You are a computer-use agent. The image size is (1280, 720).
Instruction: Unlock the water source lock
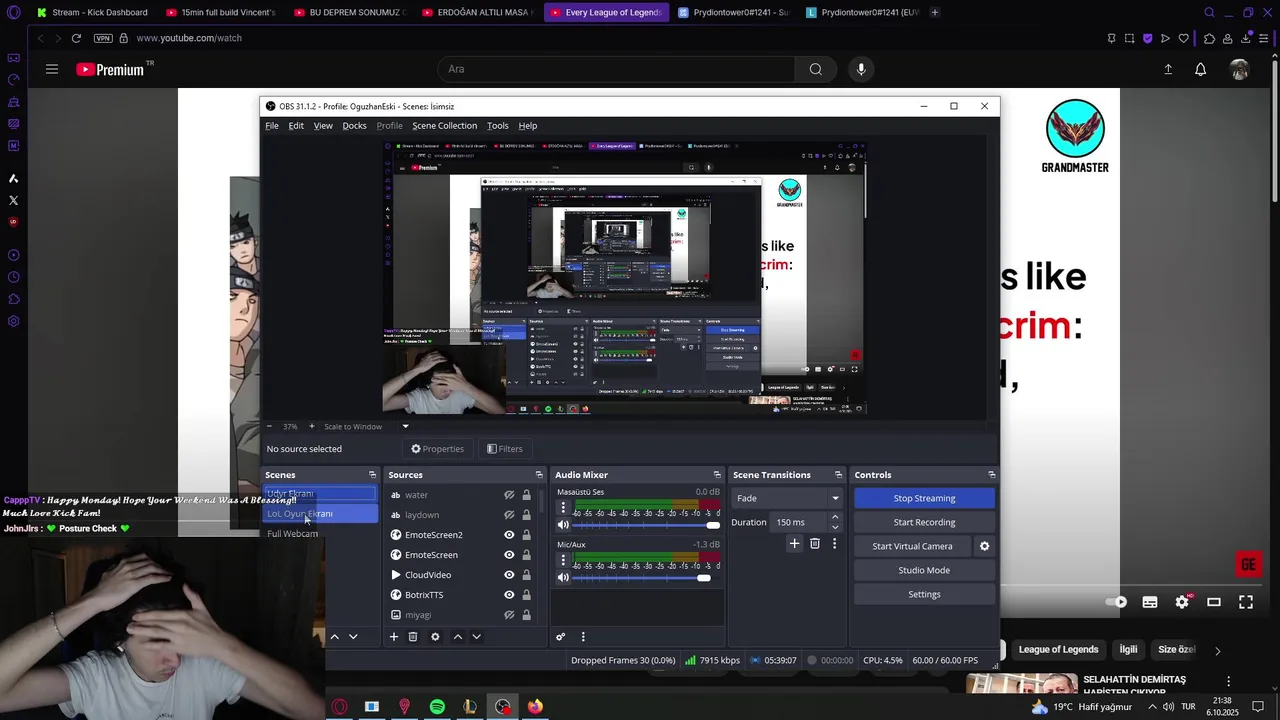(x=526, y=495)
